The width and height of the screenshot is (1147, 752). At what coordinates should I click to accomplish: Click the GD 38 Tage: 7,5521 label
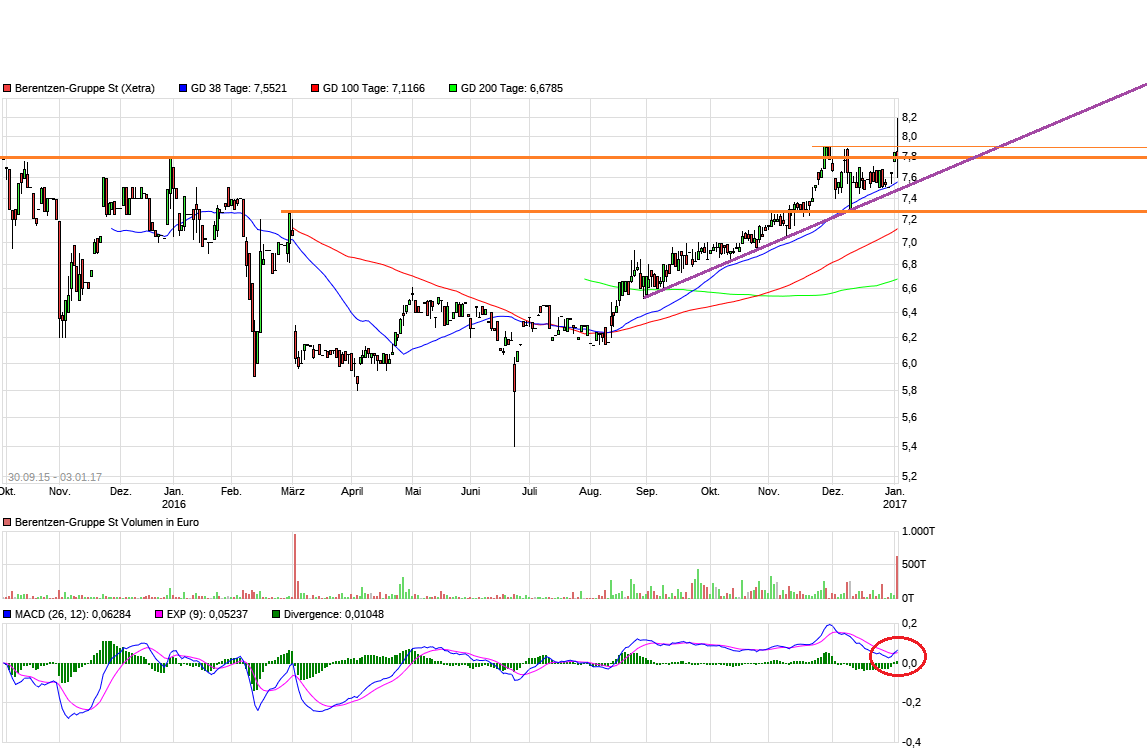240,88
